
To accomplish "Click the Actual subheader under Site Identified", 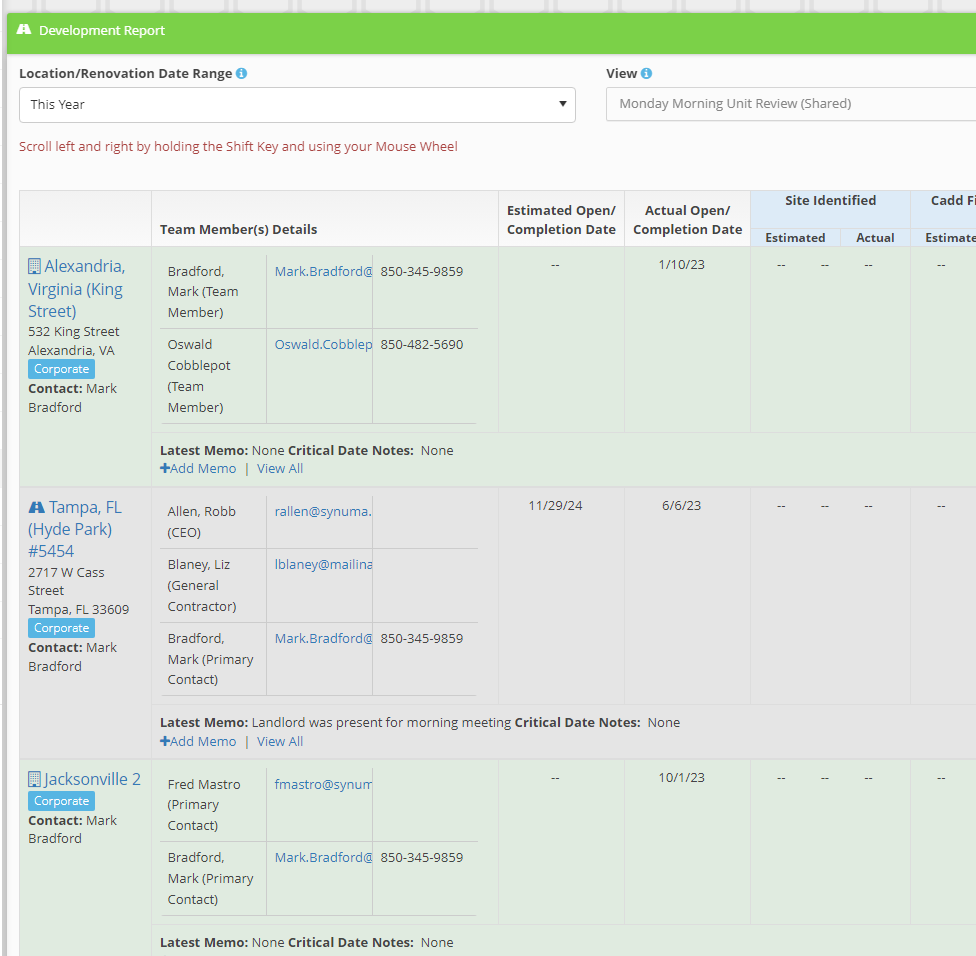I will coord(875,238).
